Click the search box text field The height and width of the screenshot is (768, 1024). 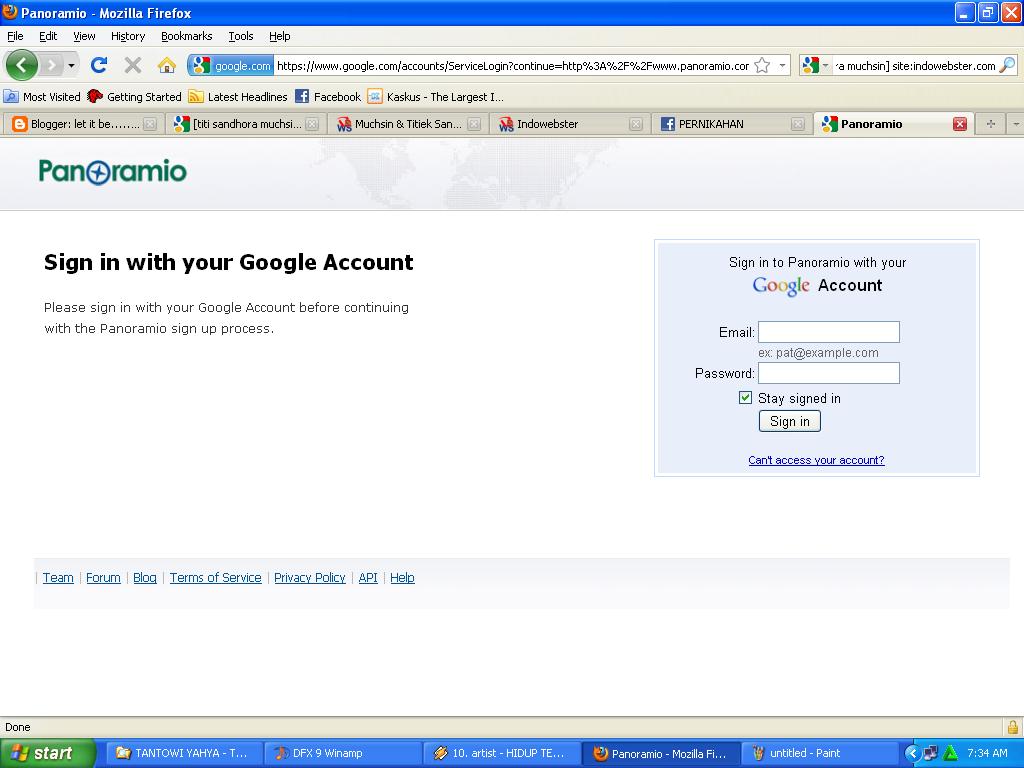(x=915, y=65)
